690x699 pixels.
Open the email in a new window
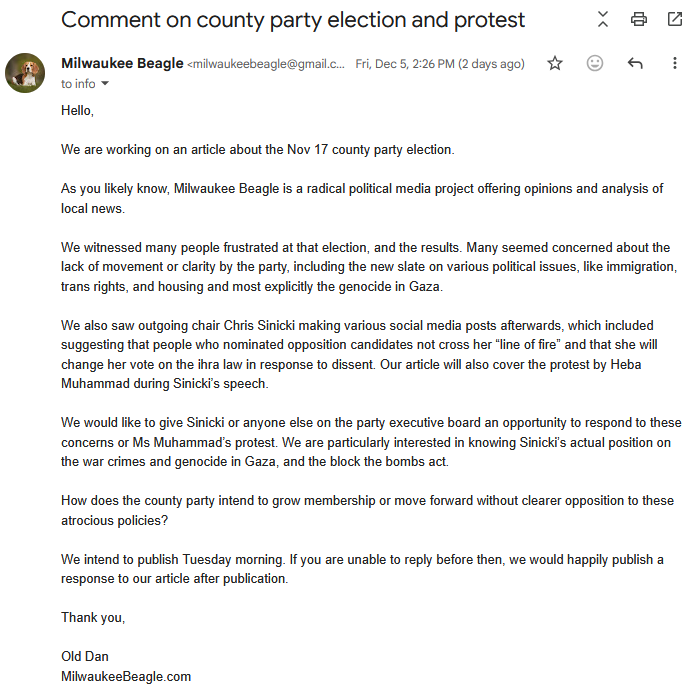pos(675,19)
